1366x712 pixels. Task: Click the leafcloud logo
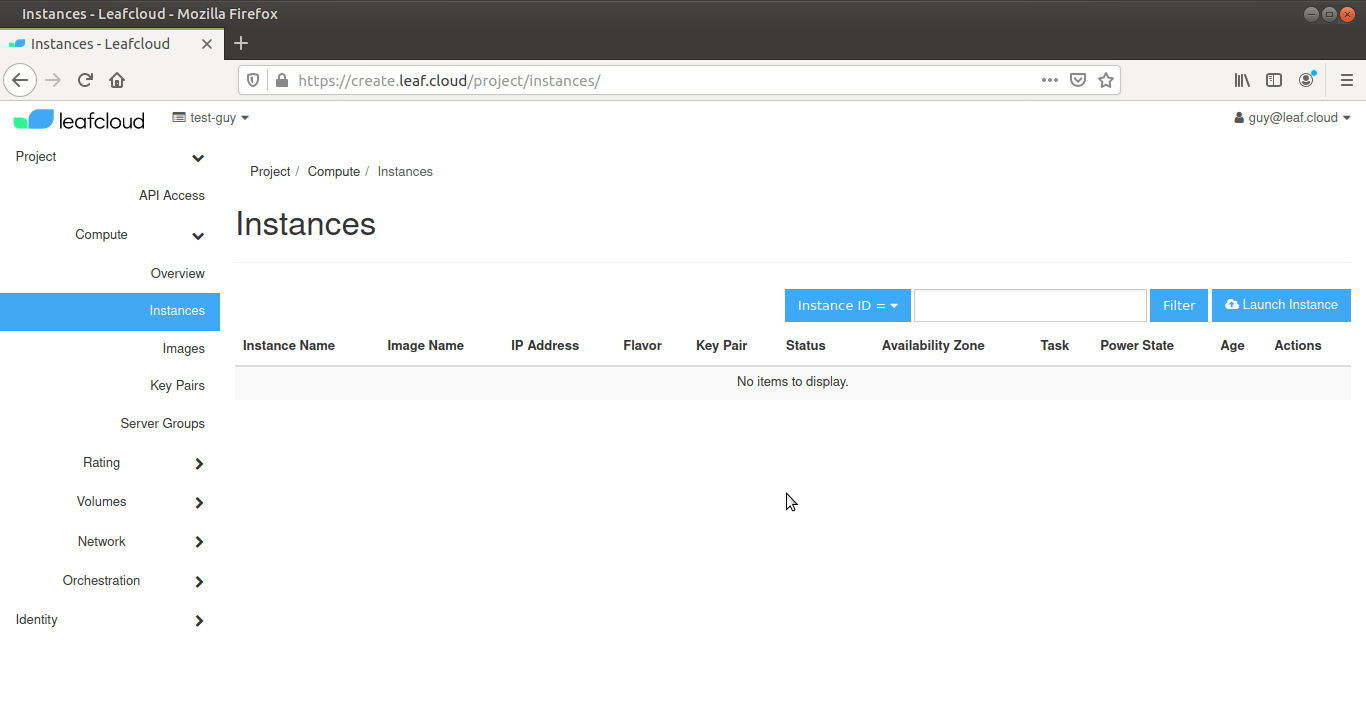pos(79,120)
